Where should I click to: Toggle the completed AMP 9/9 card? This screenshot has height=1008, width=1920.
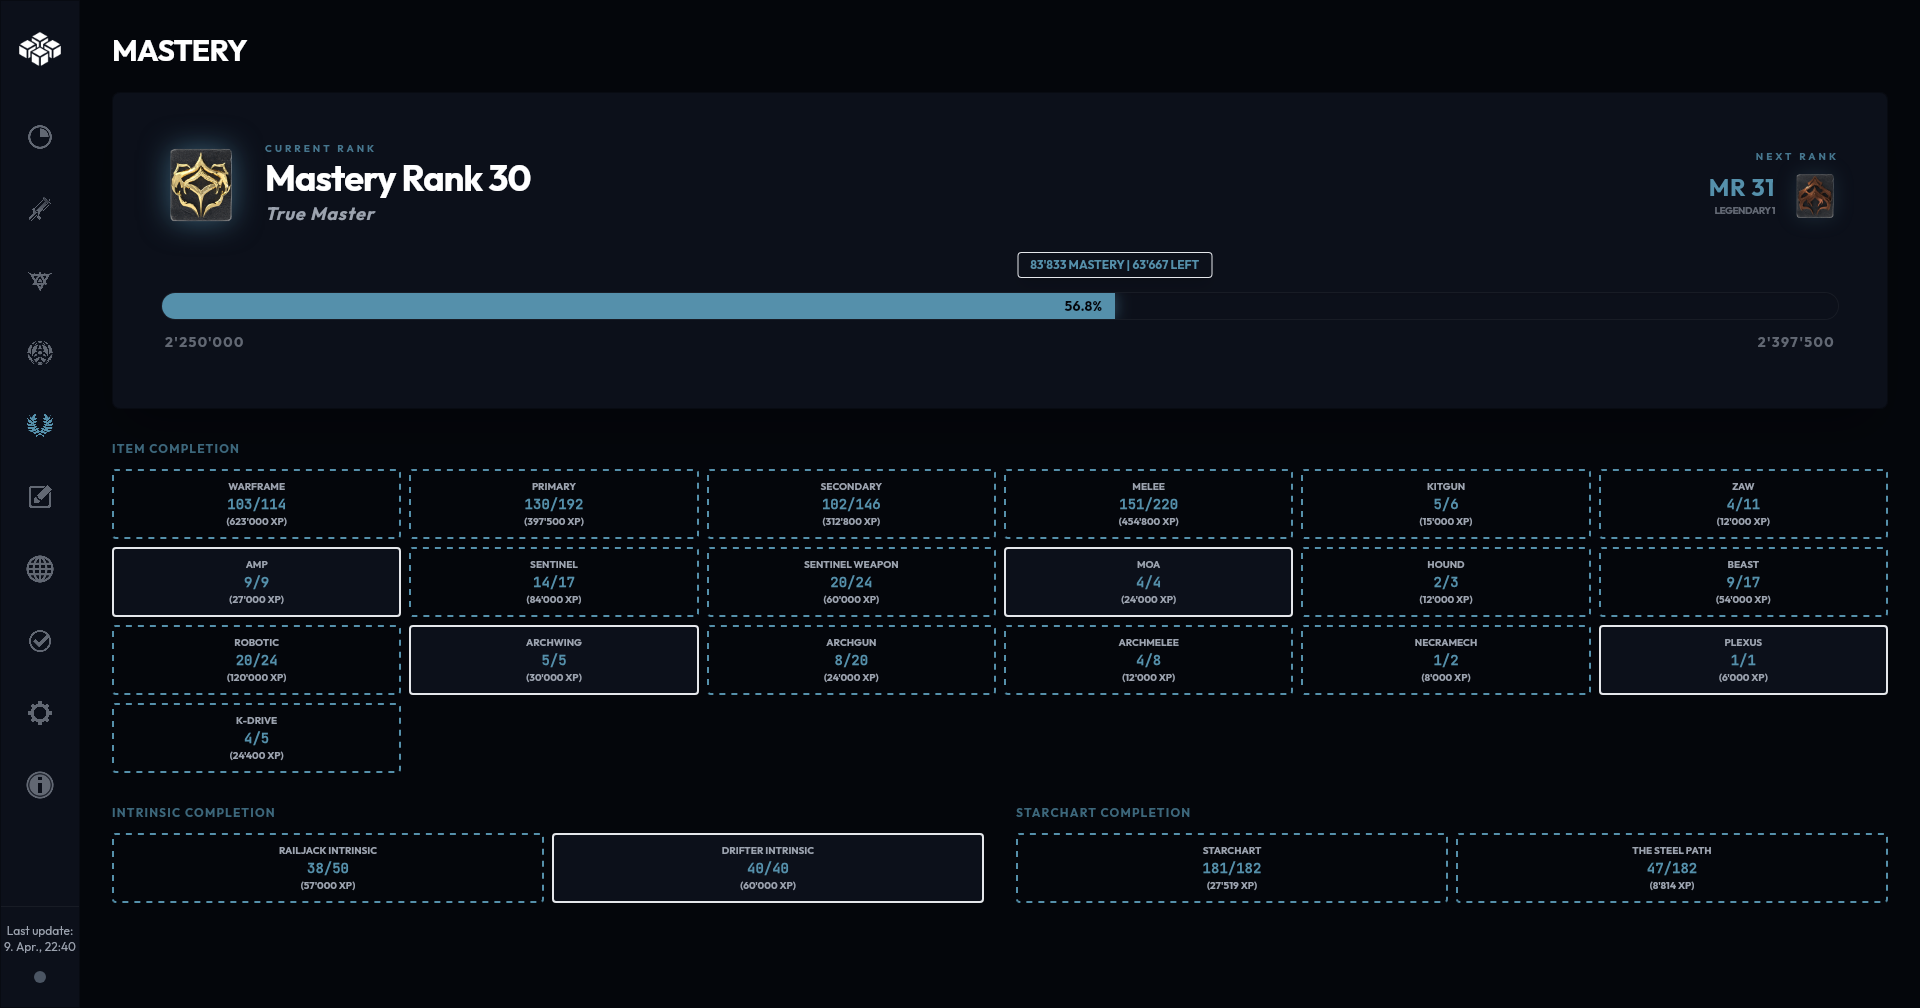[256, 582]
